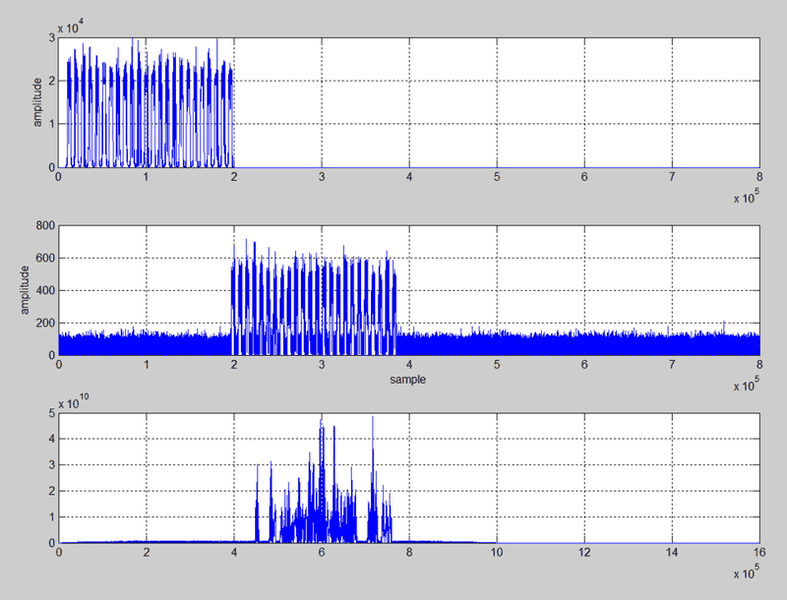Click the "8" x-axis tick on top plot
Viewport: 787px width, 600px height.
[x=759, y=177]
